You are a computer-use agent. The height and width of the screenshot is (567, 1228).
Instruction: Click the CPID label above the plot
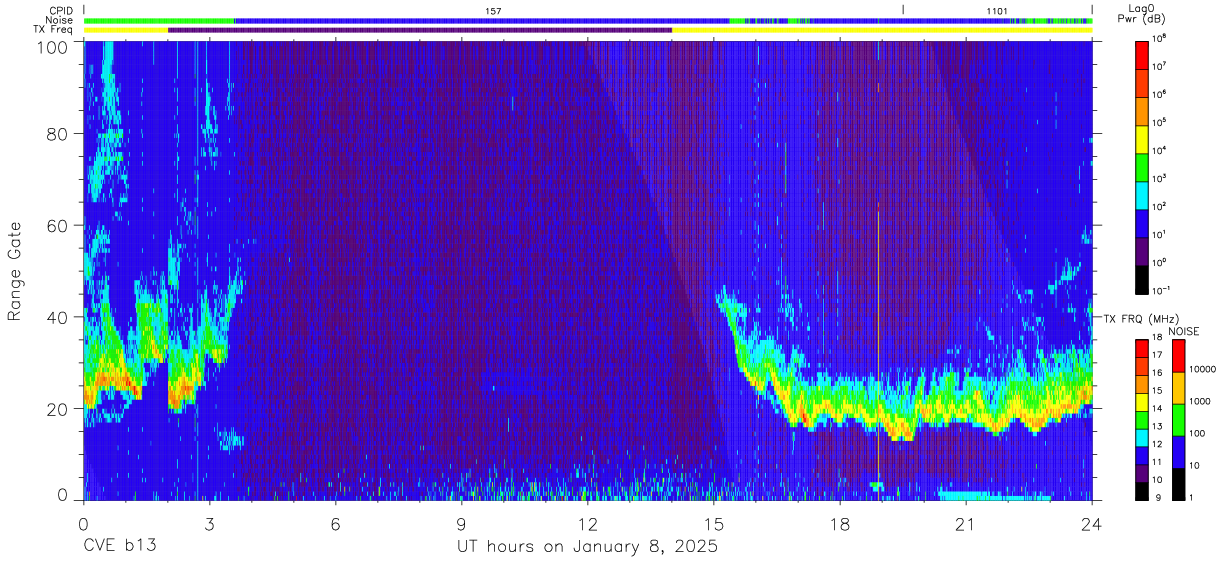click(60, 10)
